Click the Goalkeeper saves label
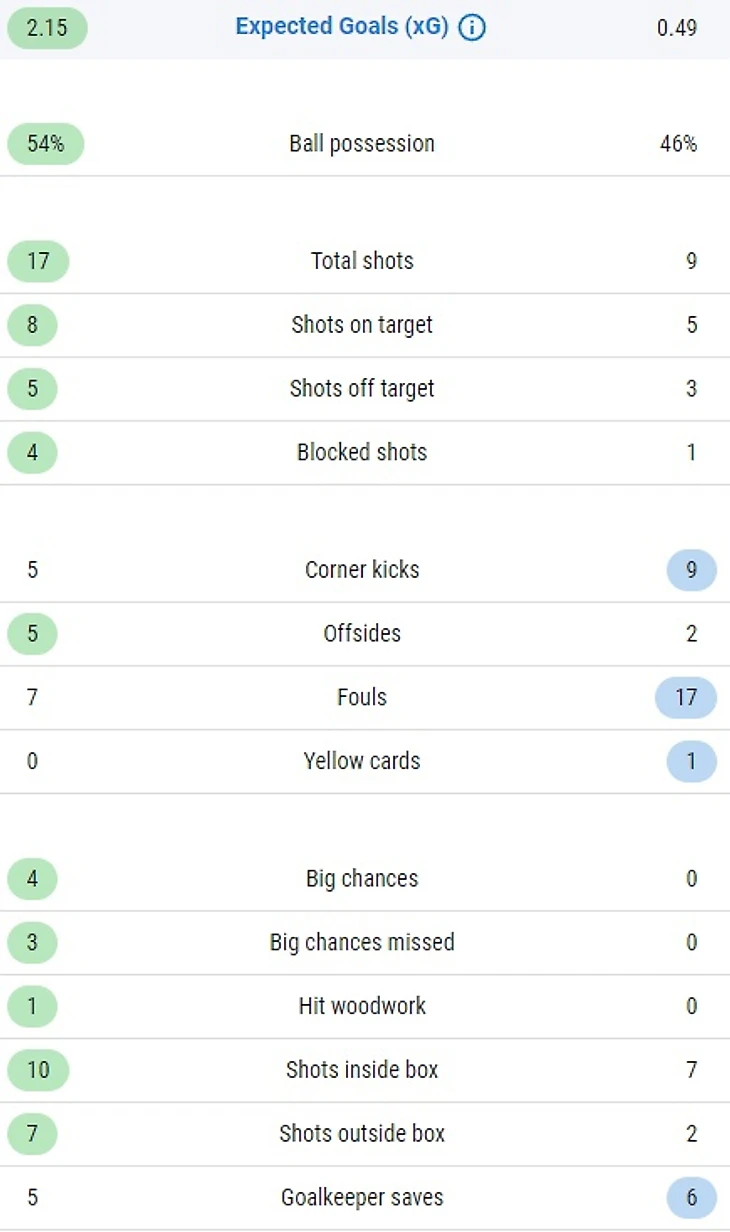730x1232 pixels. point(362,1197)
